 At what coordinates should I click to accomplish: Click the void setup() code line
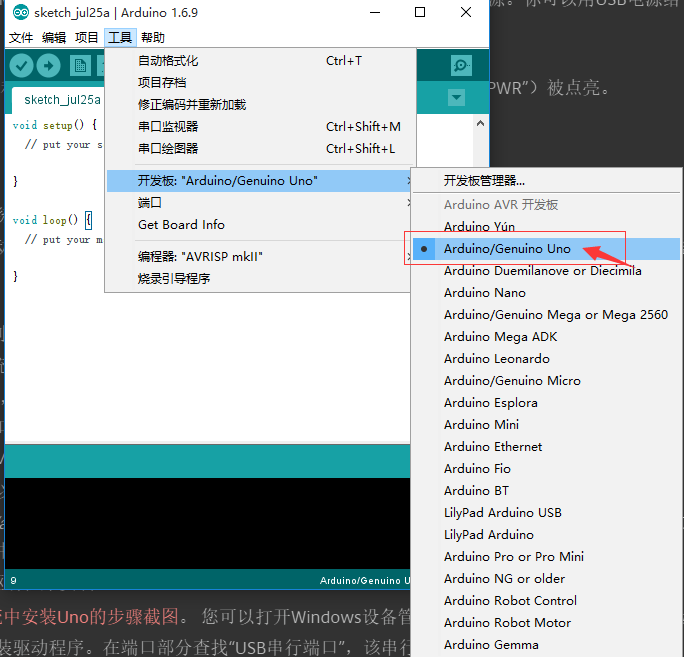[55, 125]
